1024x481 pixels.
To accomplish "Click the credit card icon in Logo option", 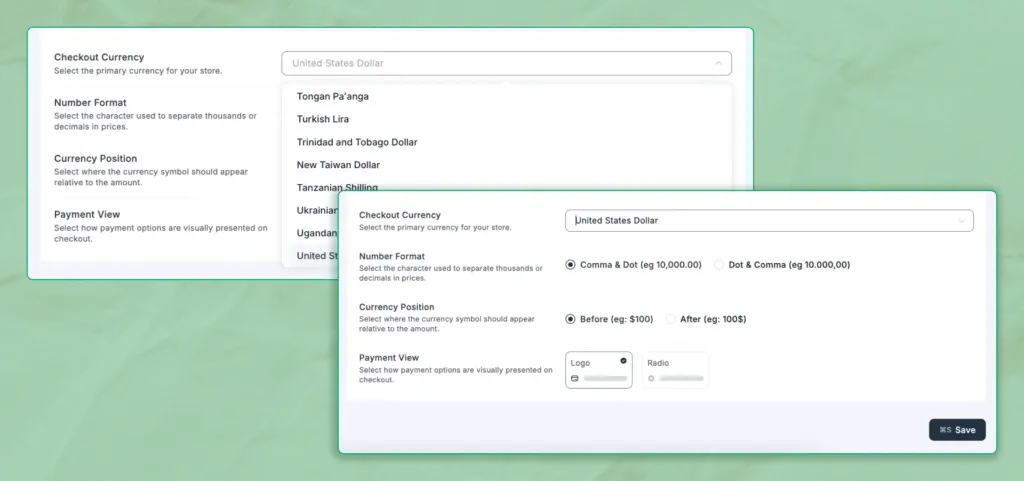I will click(575, 379).
